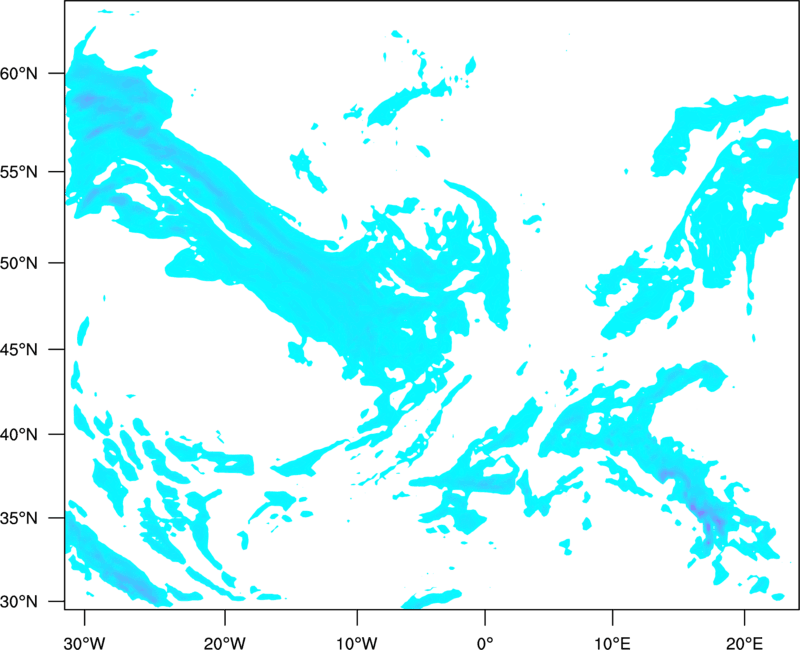Click the 20°W longitude label
Viewport: 800px width, 650px height.
224,643
